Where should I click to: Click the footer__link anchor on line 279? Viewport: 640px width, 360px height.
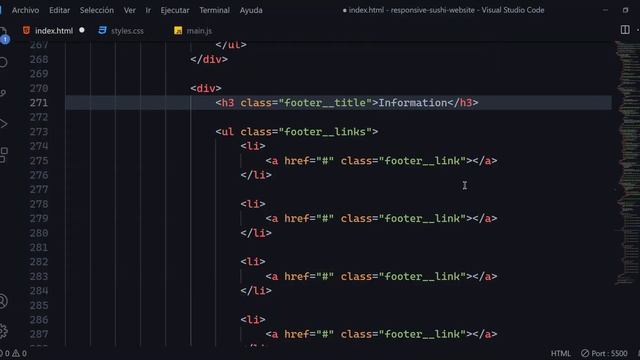click(381, 218)
